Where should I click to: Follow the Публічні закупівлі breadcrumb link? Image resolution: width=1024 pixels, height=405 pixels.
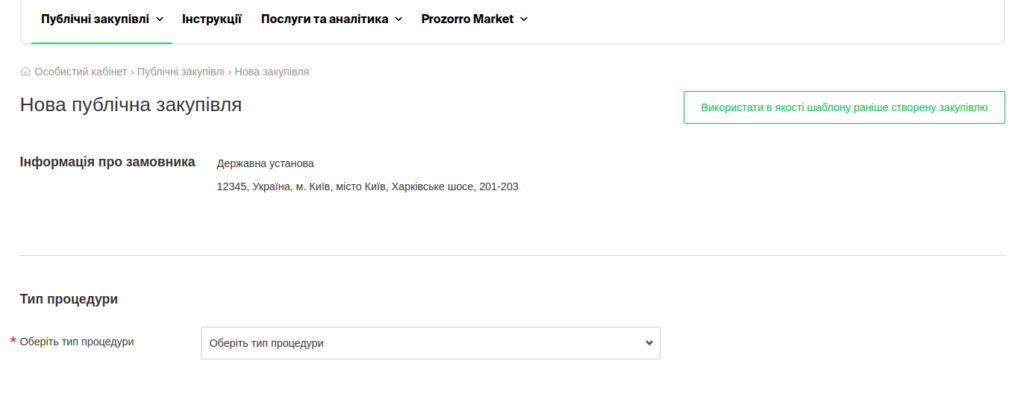181,72
